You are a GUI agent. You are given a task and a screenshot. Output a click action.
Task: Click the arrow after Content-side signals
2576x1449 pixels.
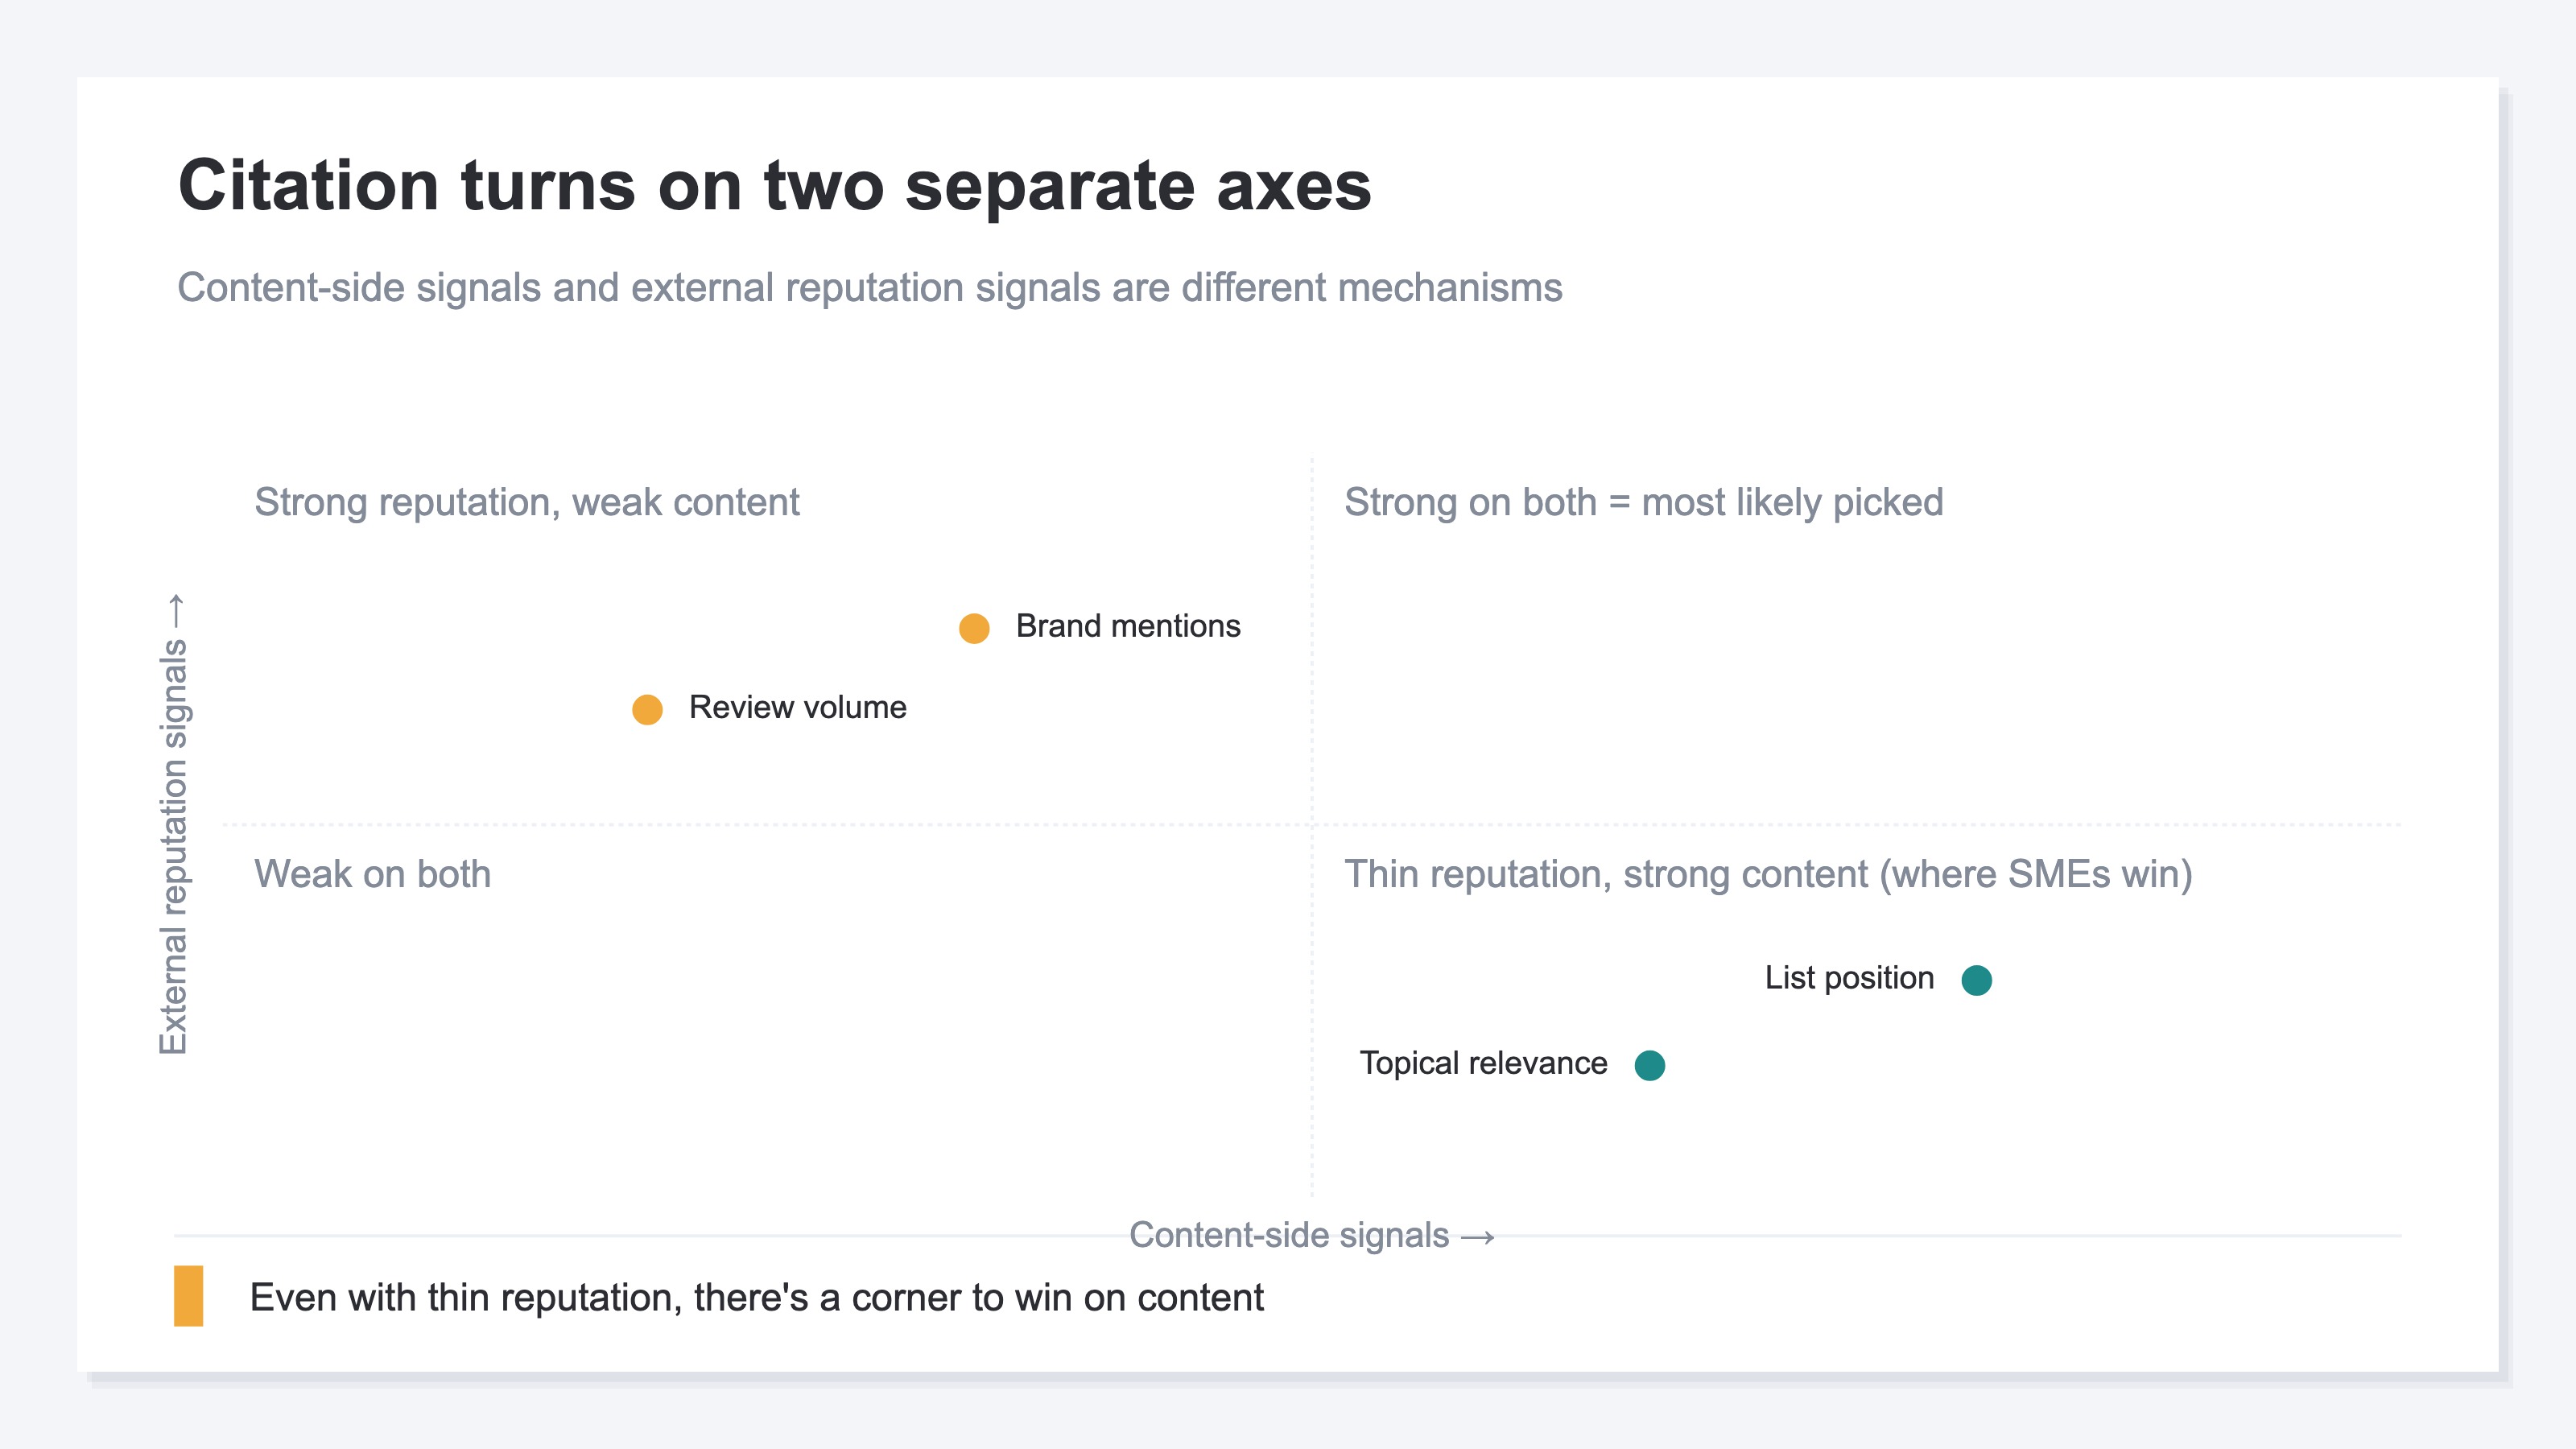point(1477,1238)
